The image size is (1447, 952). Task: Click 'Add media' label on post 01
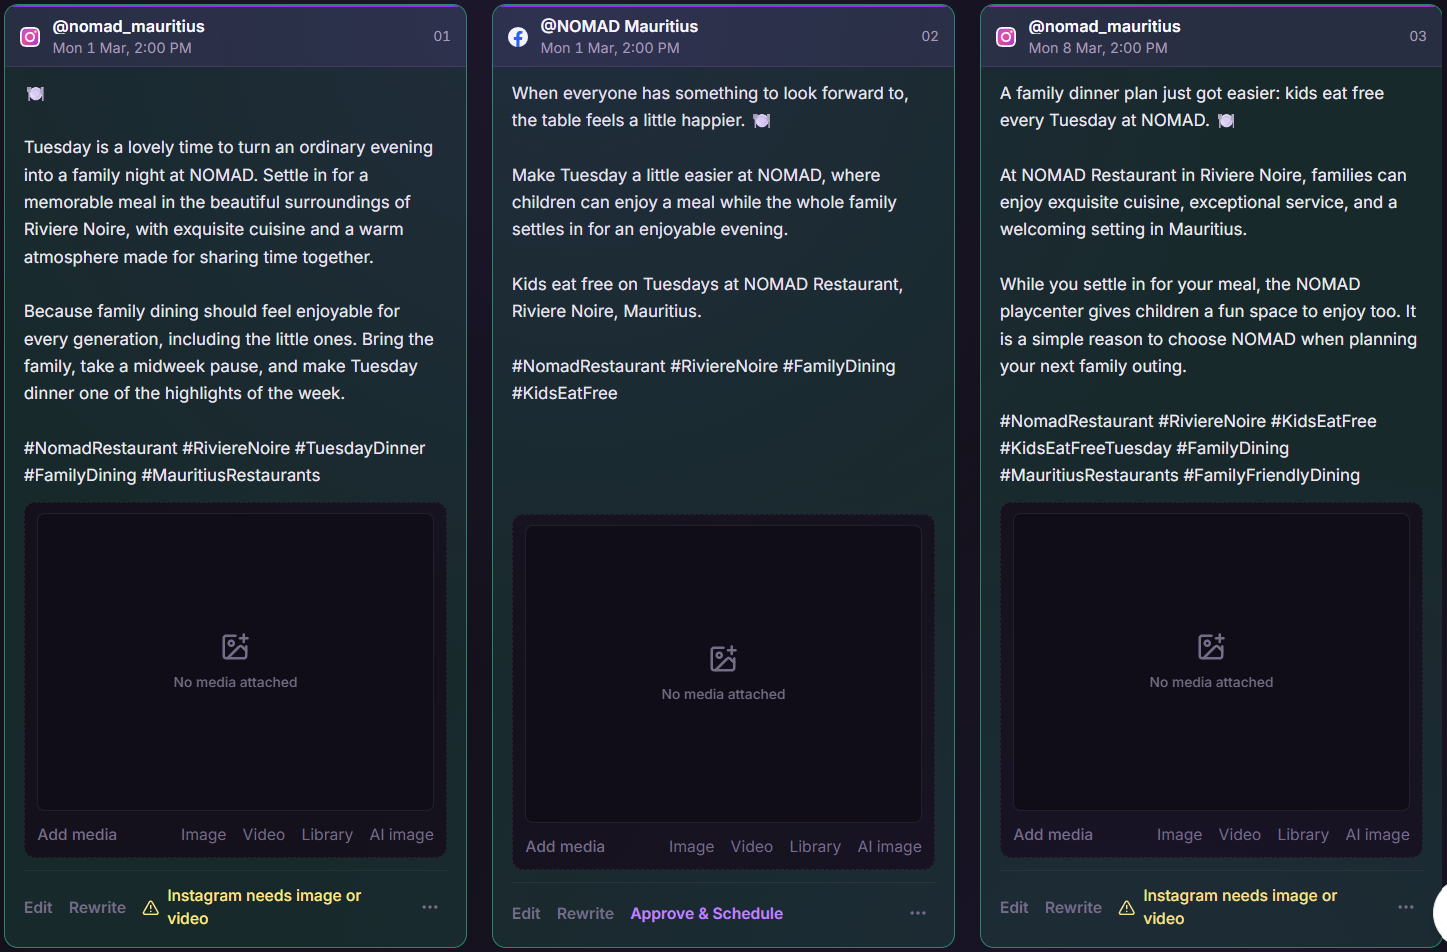tap(77, 834)
